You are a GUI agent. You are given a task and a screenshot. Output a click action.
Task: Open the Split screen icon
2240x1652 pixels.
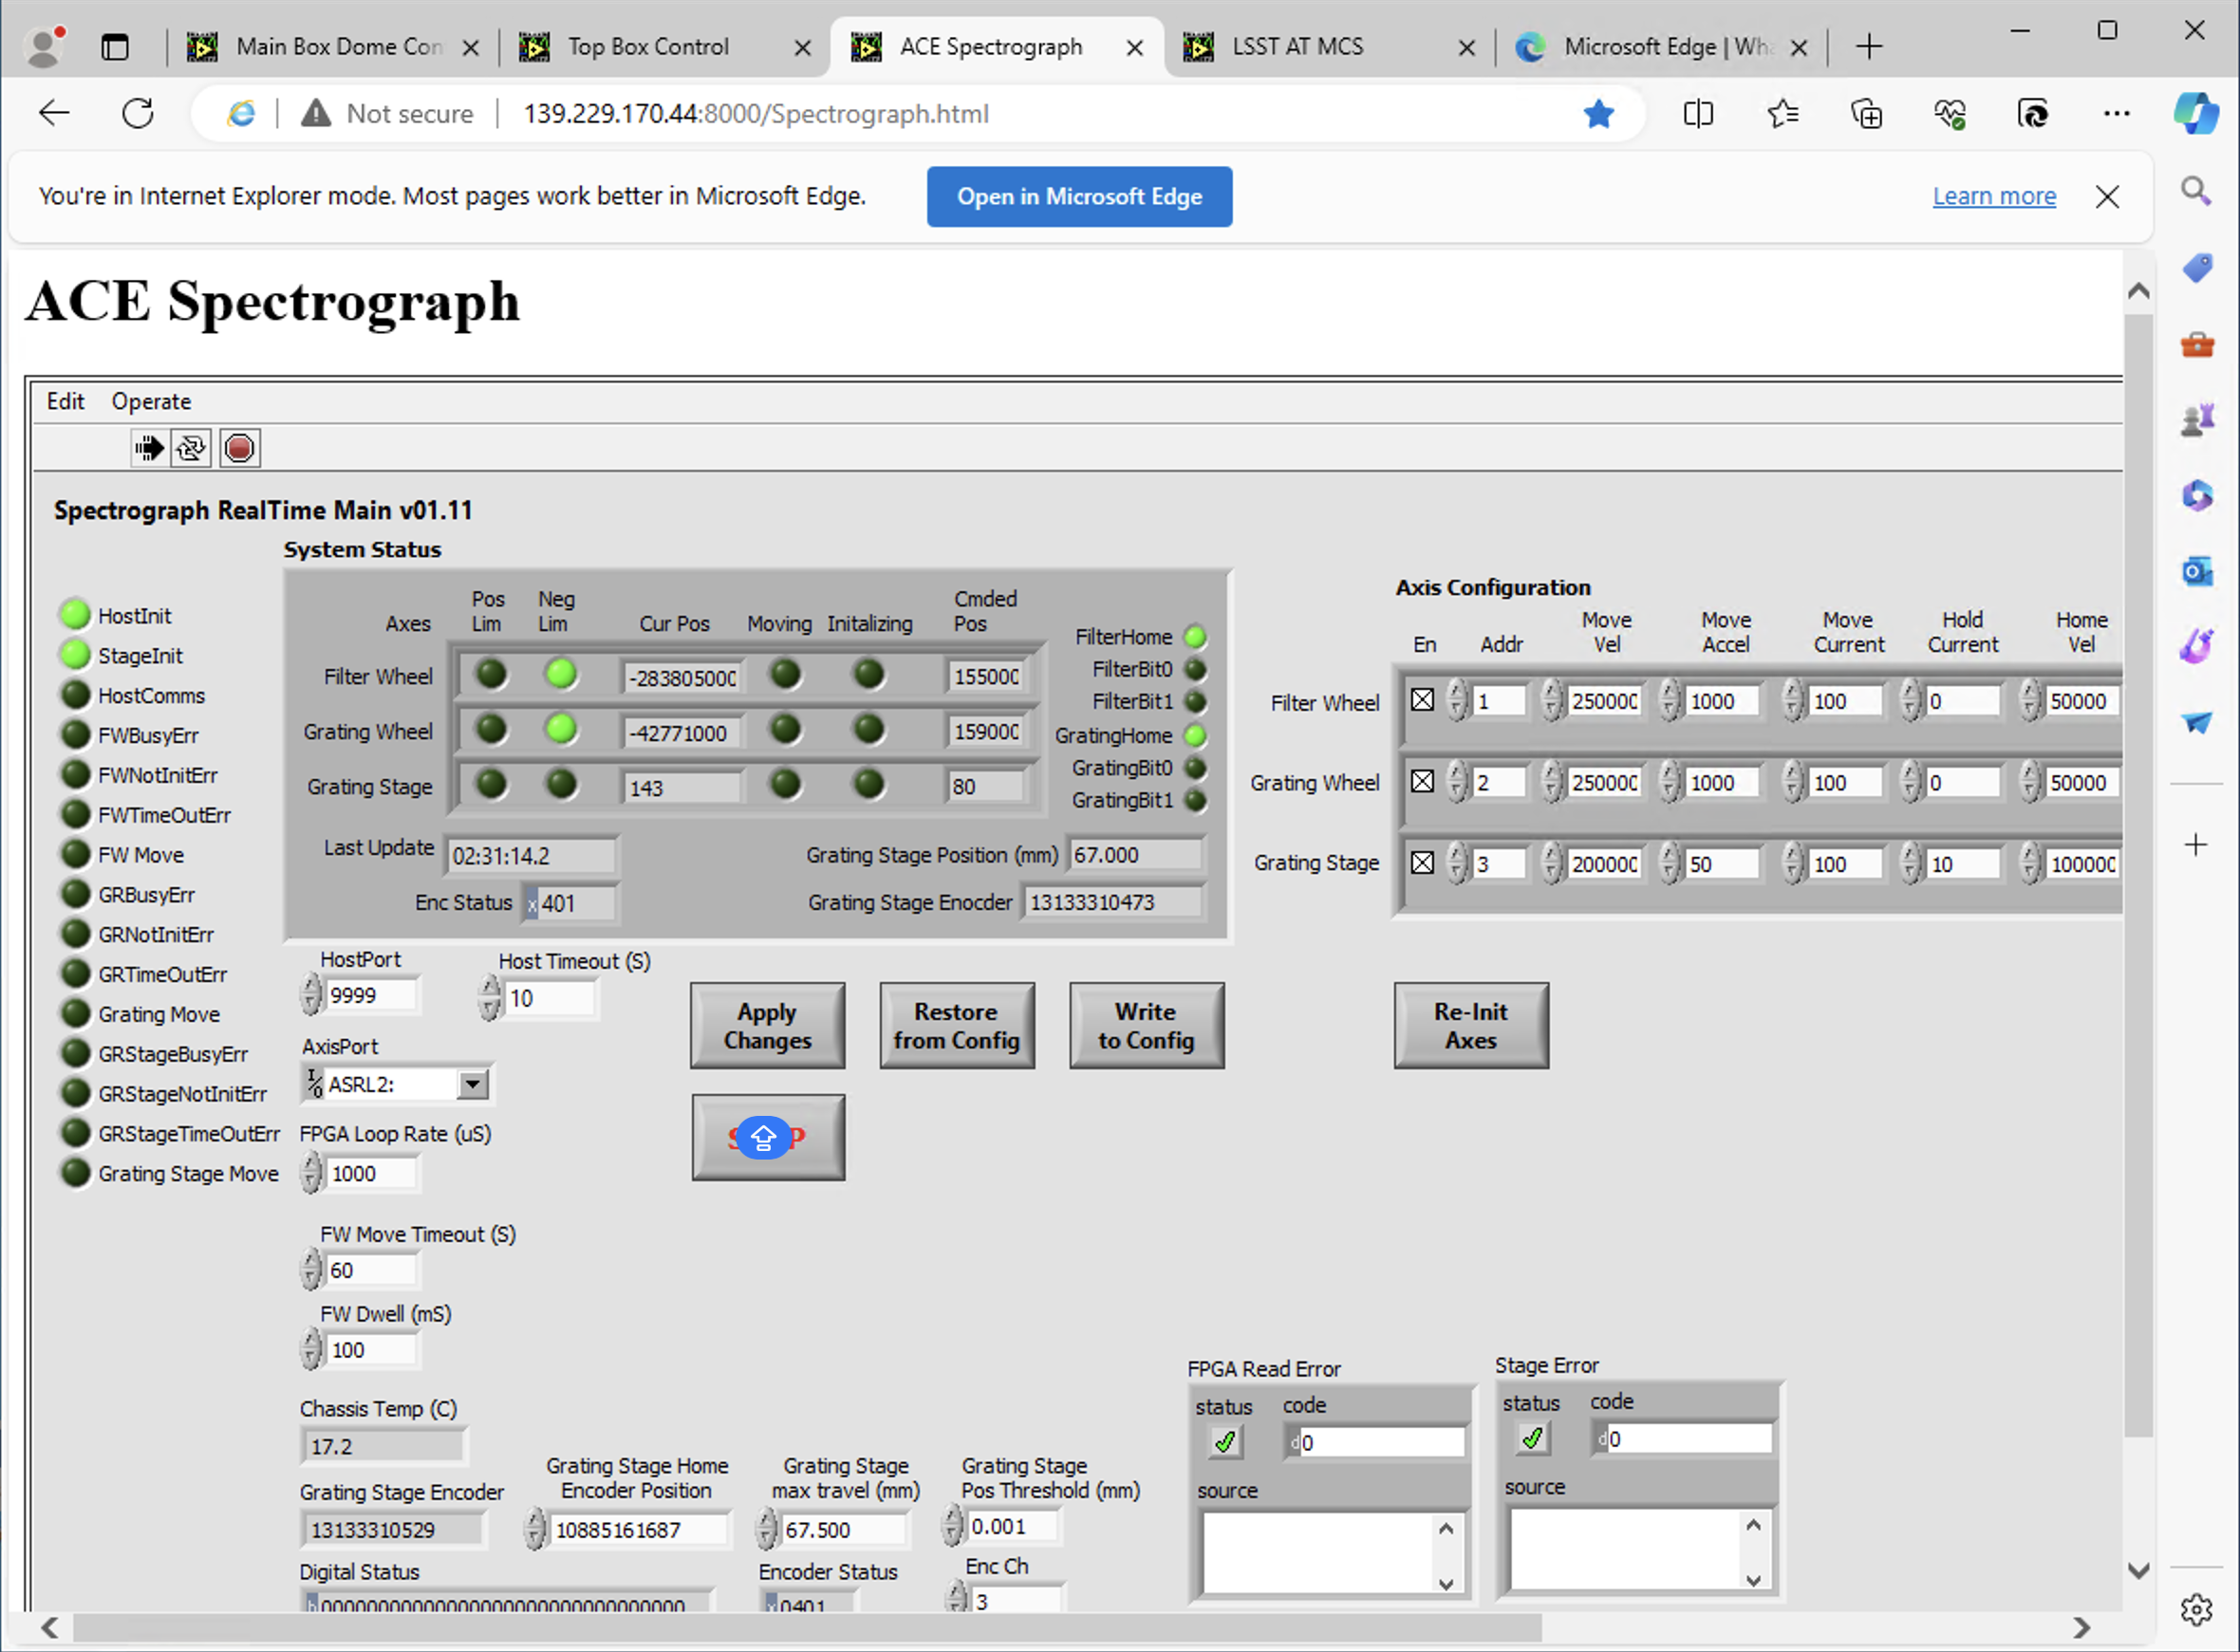point(1698,114)
